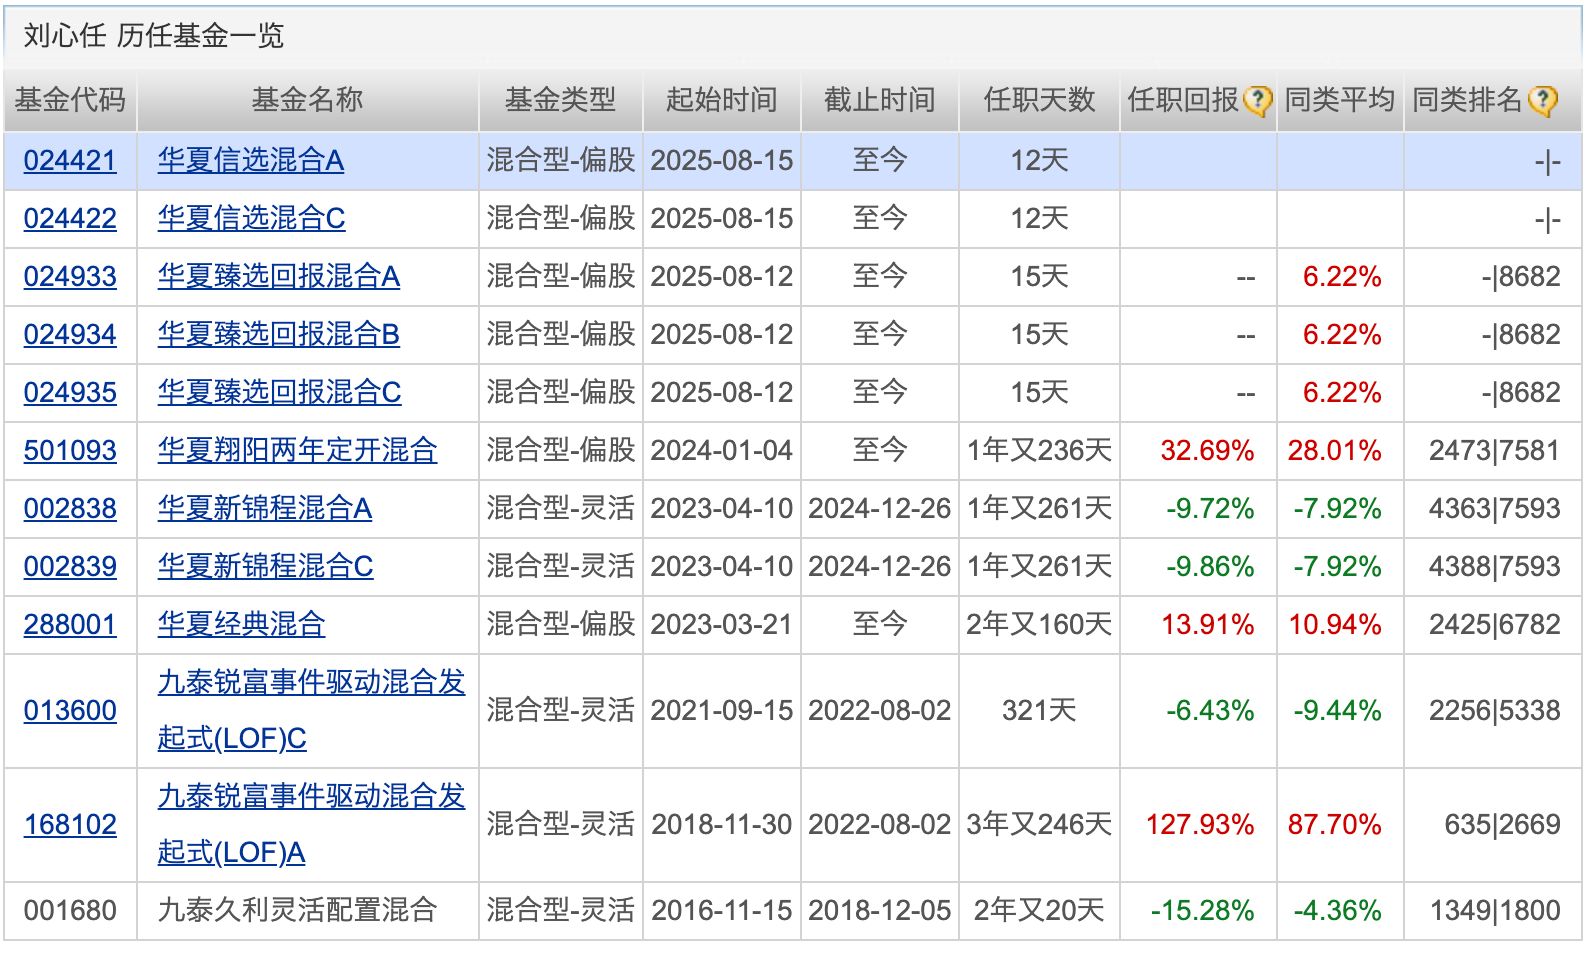Viewport: 1590px width, 954px height.
Task: Select 华夏臻选回报混合C fund link
Action: click(279, 392)
